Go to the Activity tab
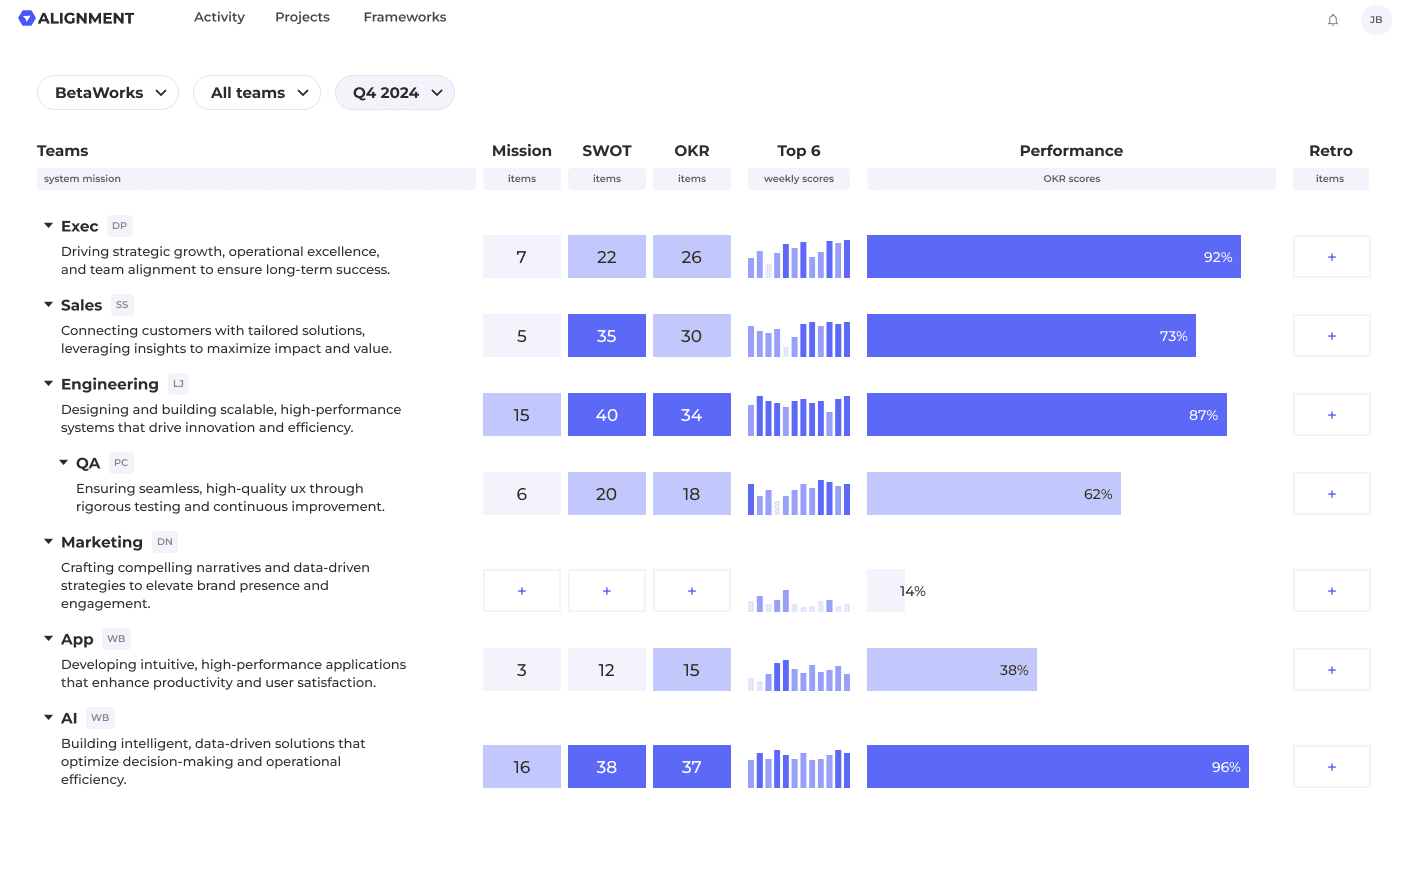The image size is (1408, 891). [219, 17]
